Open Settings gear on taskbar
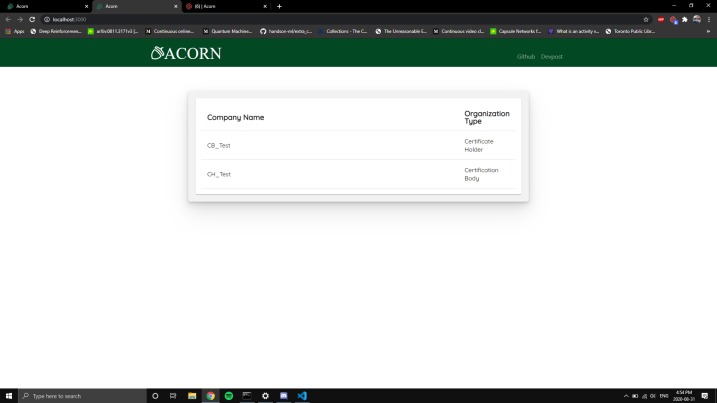 click(265, 396)
